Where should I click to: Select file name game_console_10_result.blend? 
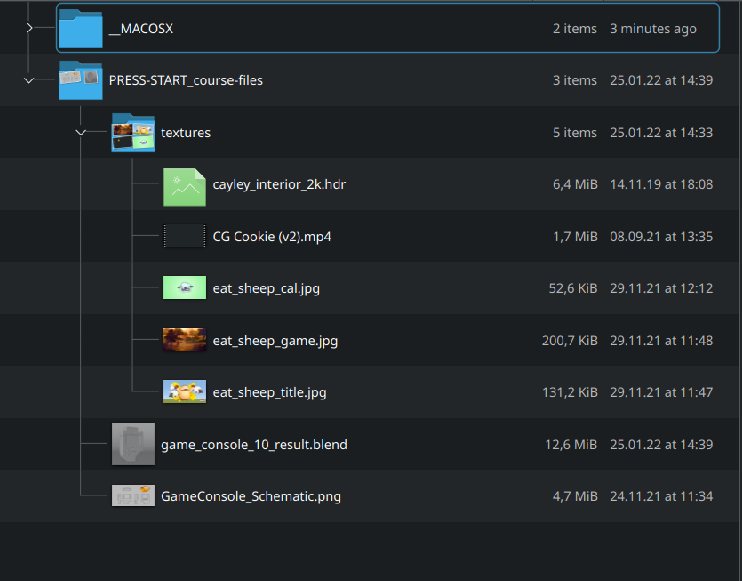point(254,445)
